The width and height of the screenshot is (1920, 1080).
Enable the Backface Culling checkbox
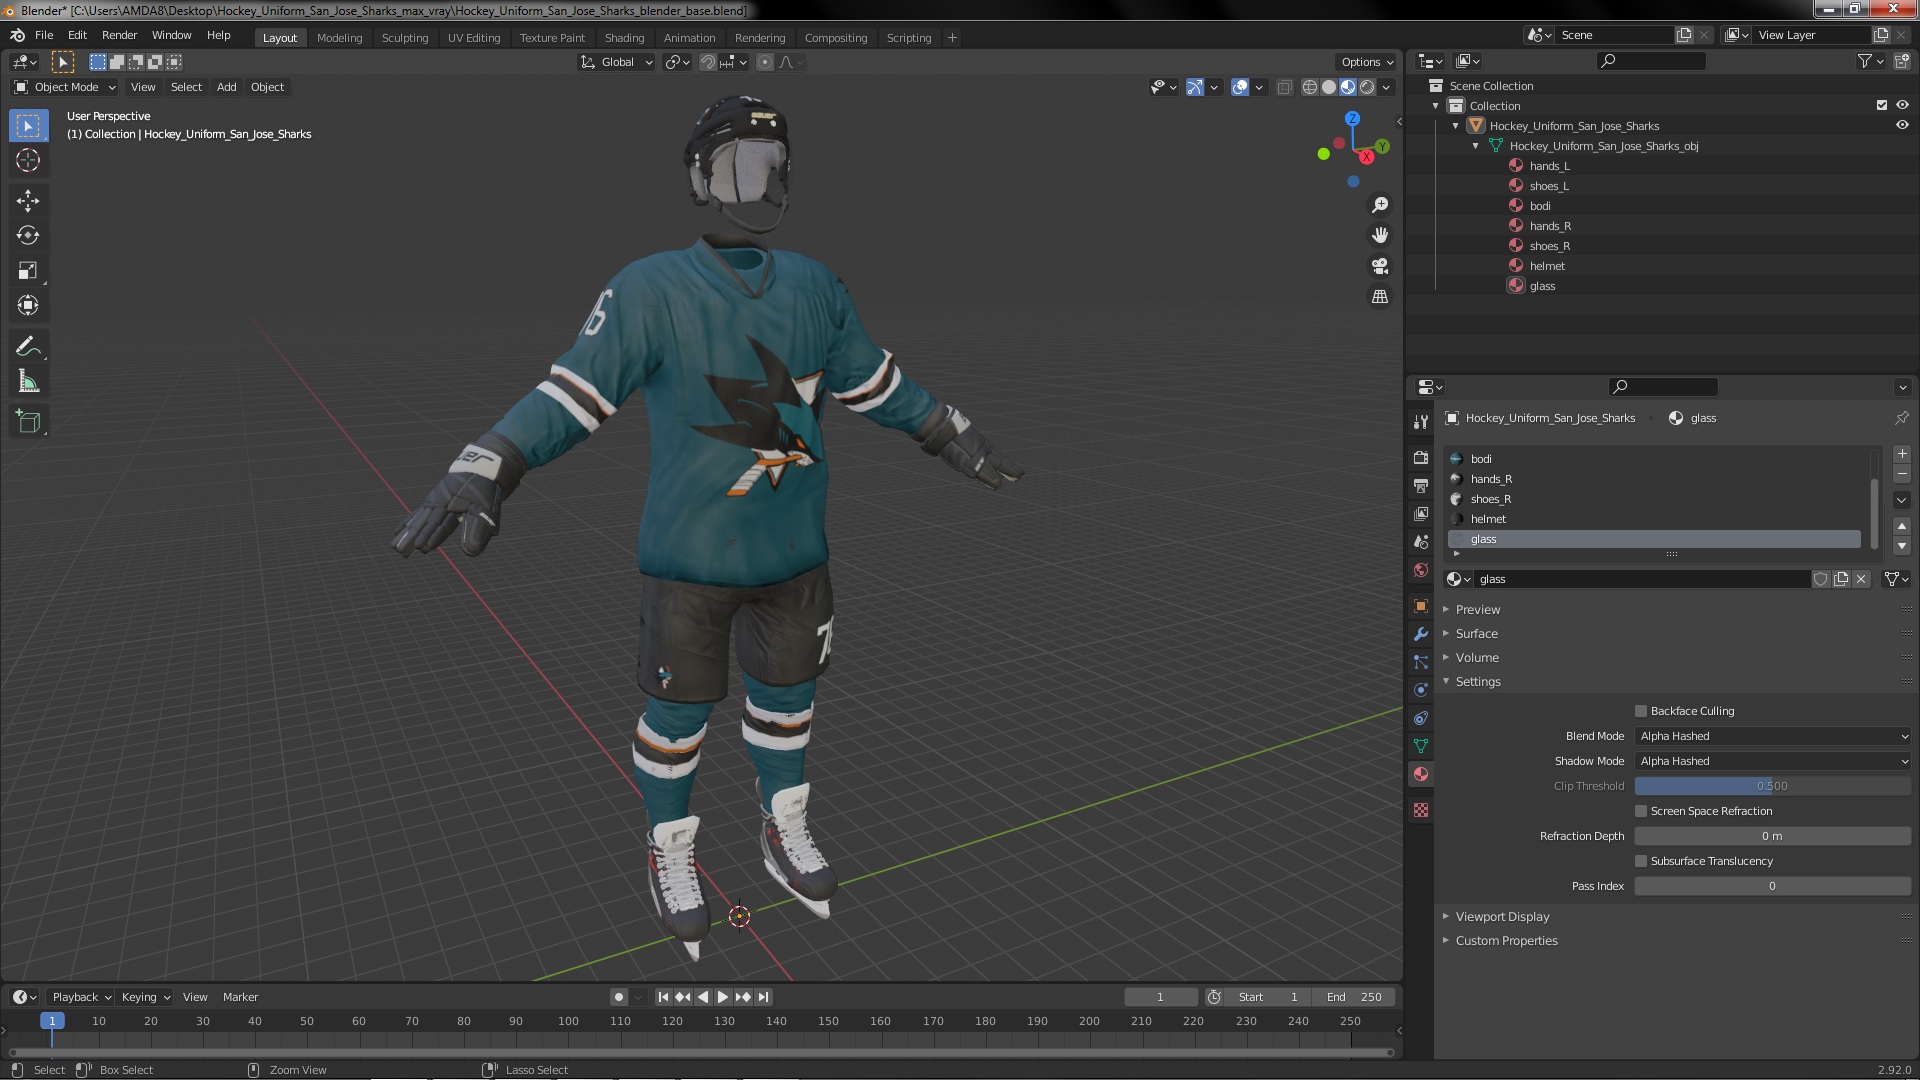pyautogui.click(x=1641, y=711)
